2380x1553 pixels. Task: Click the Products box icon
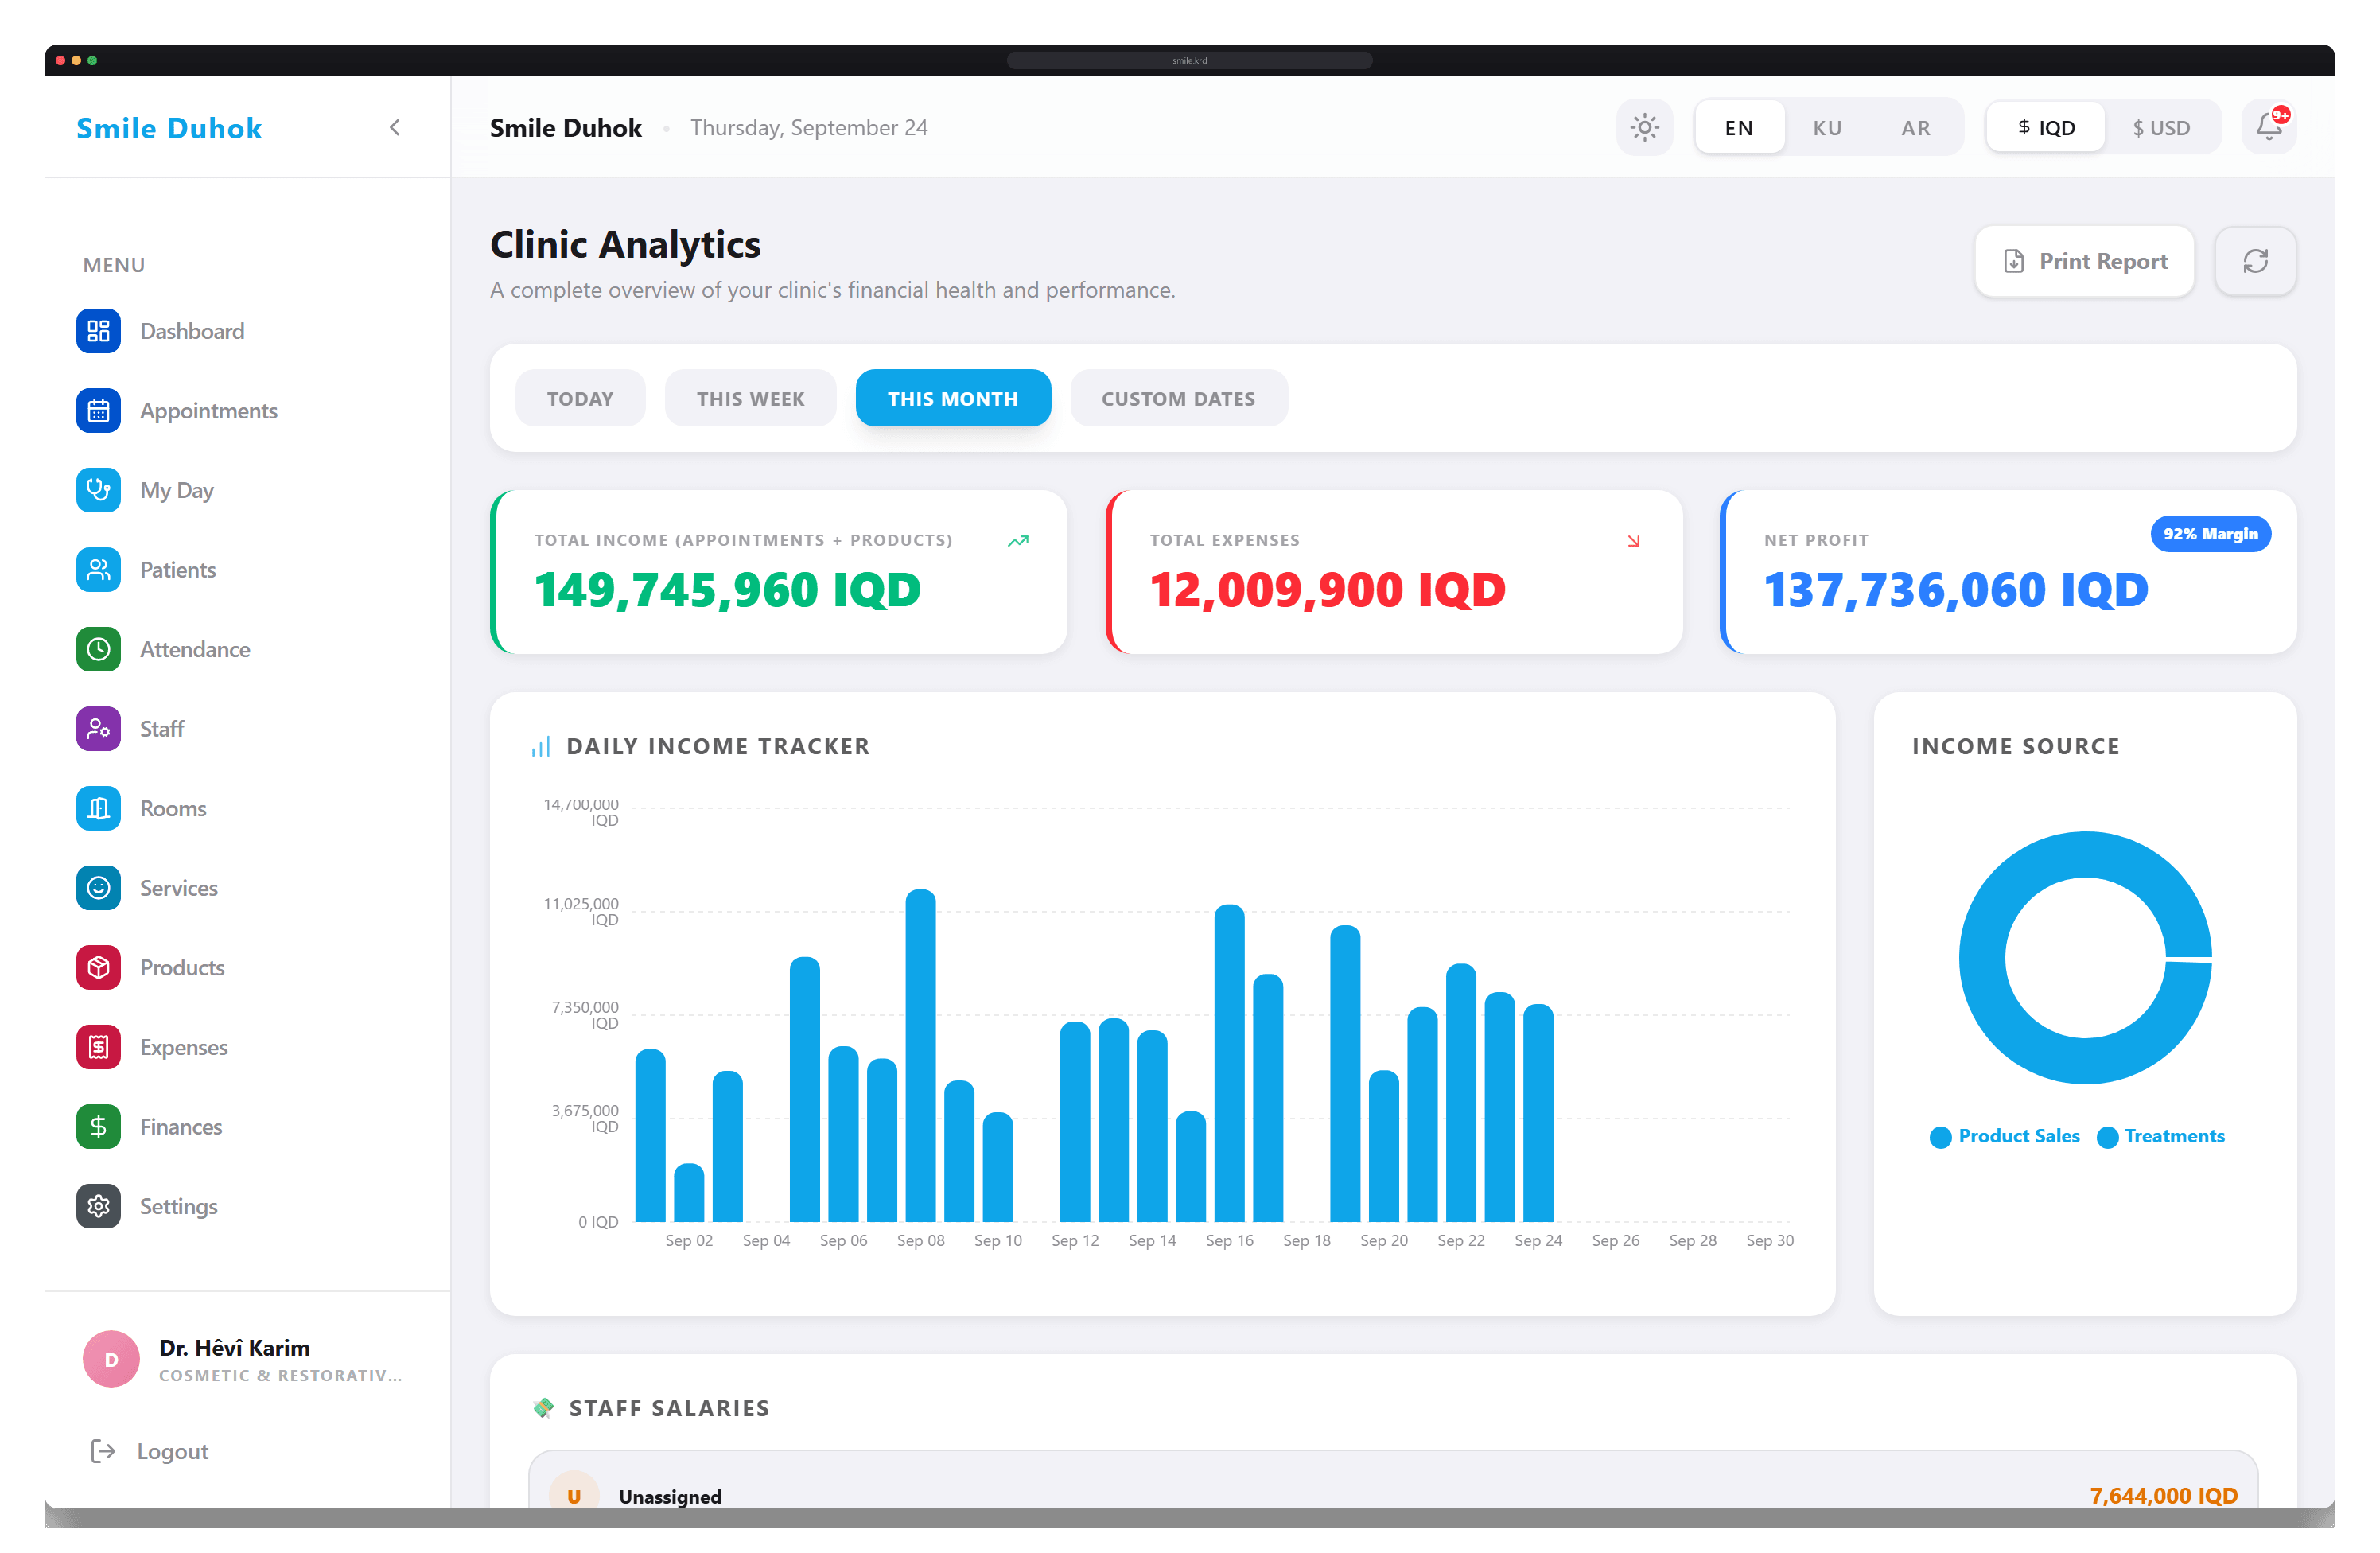(x=98, y=967)
